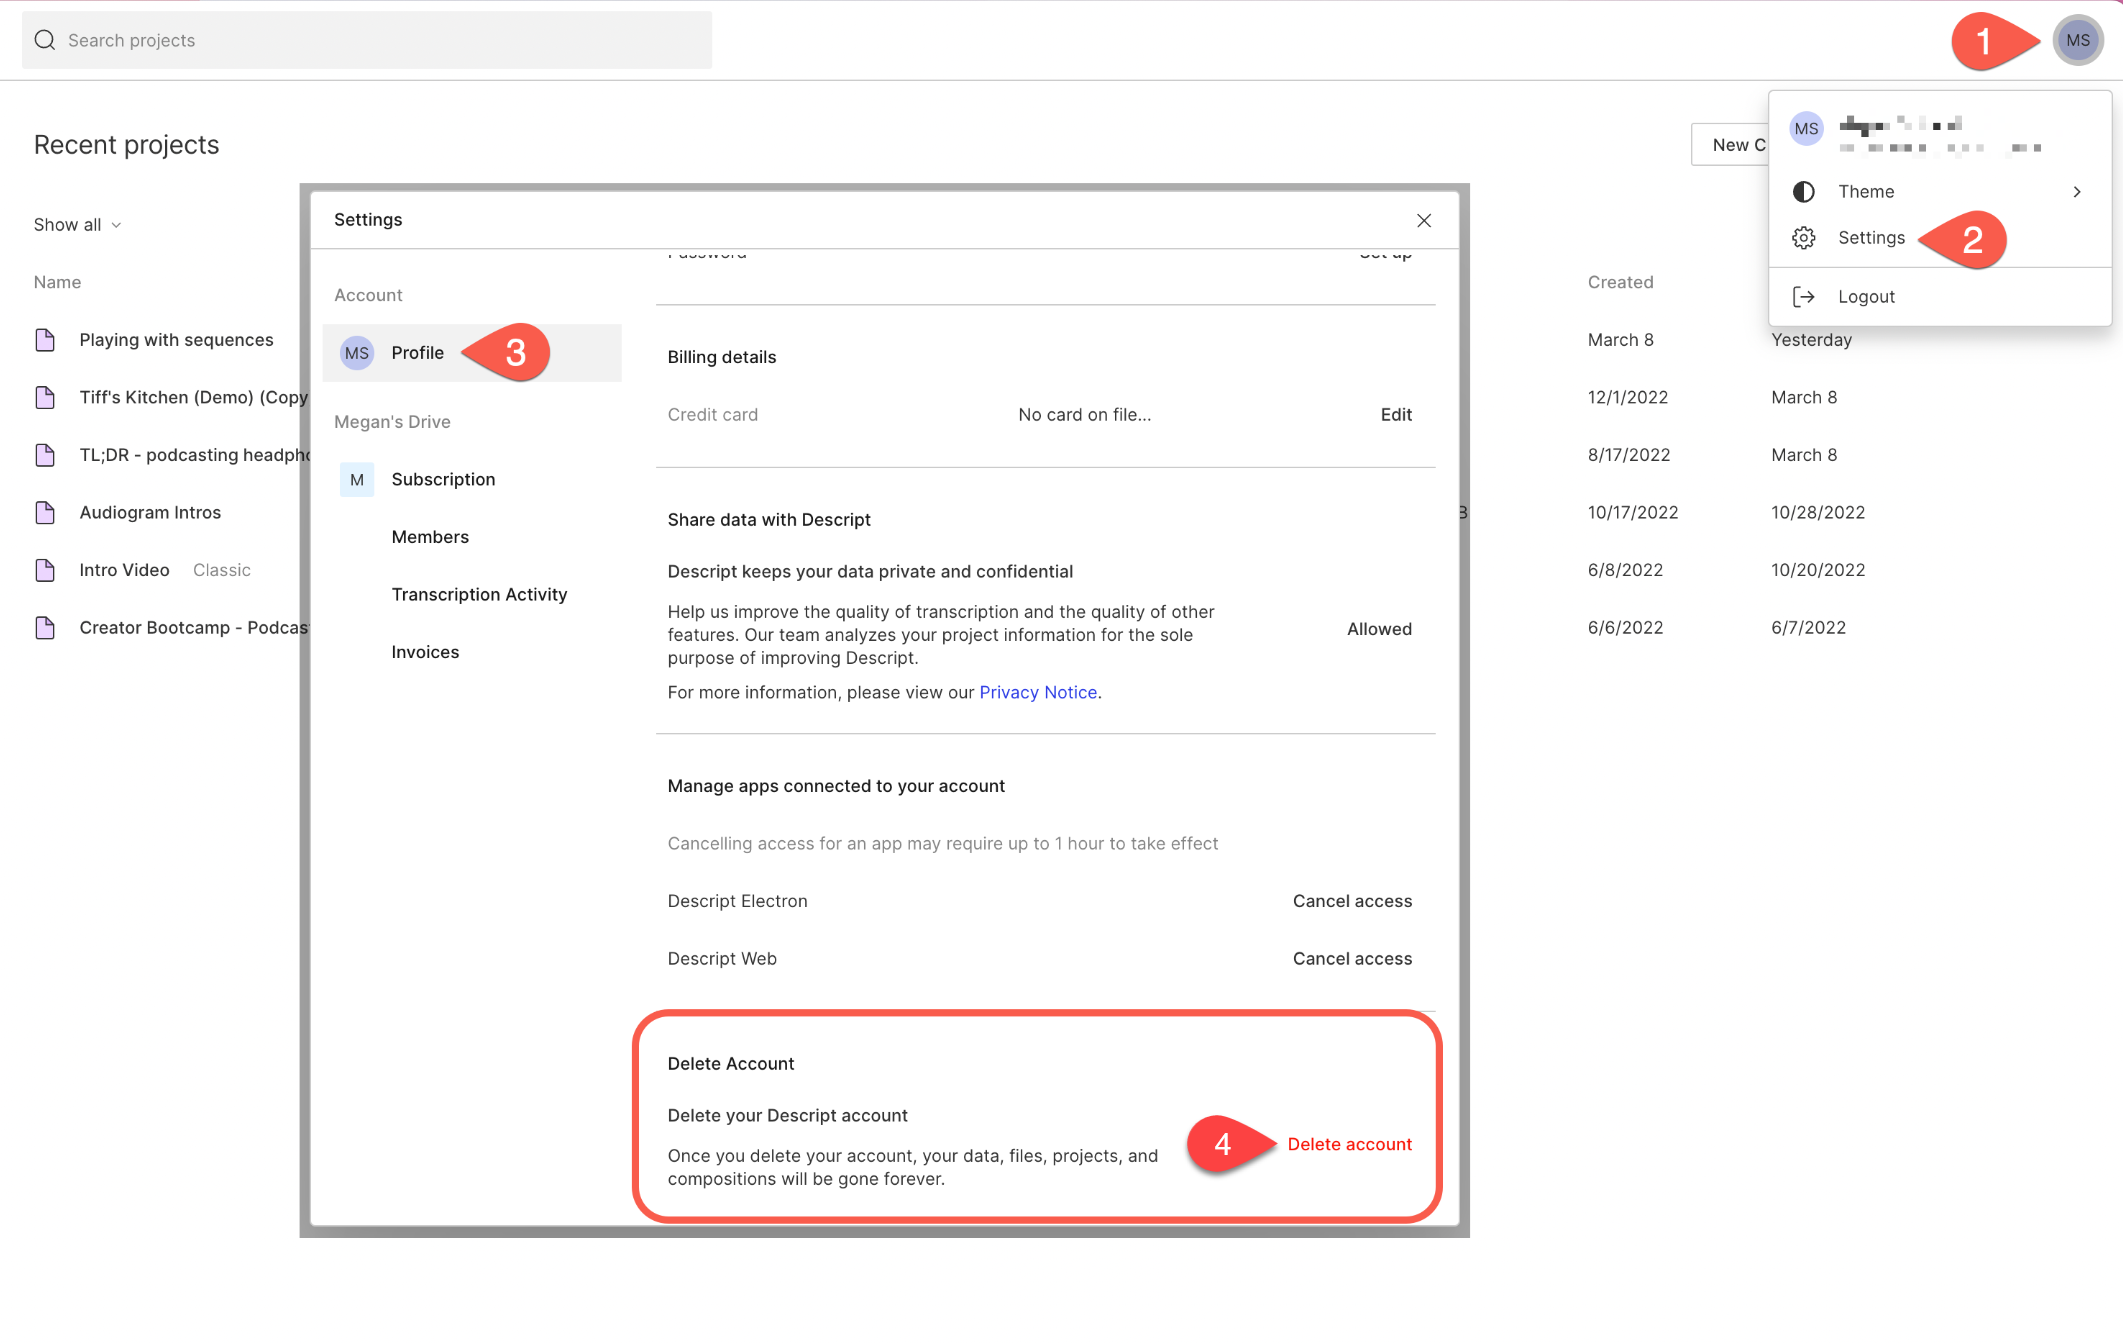Sort by Name column header

coord(57,282)
